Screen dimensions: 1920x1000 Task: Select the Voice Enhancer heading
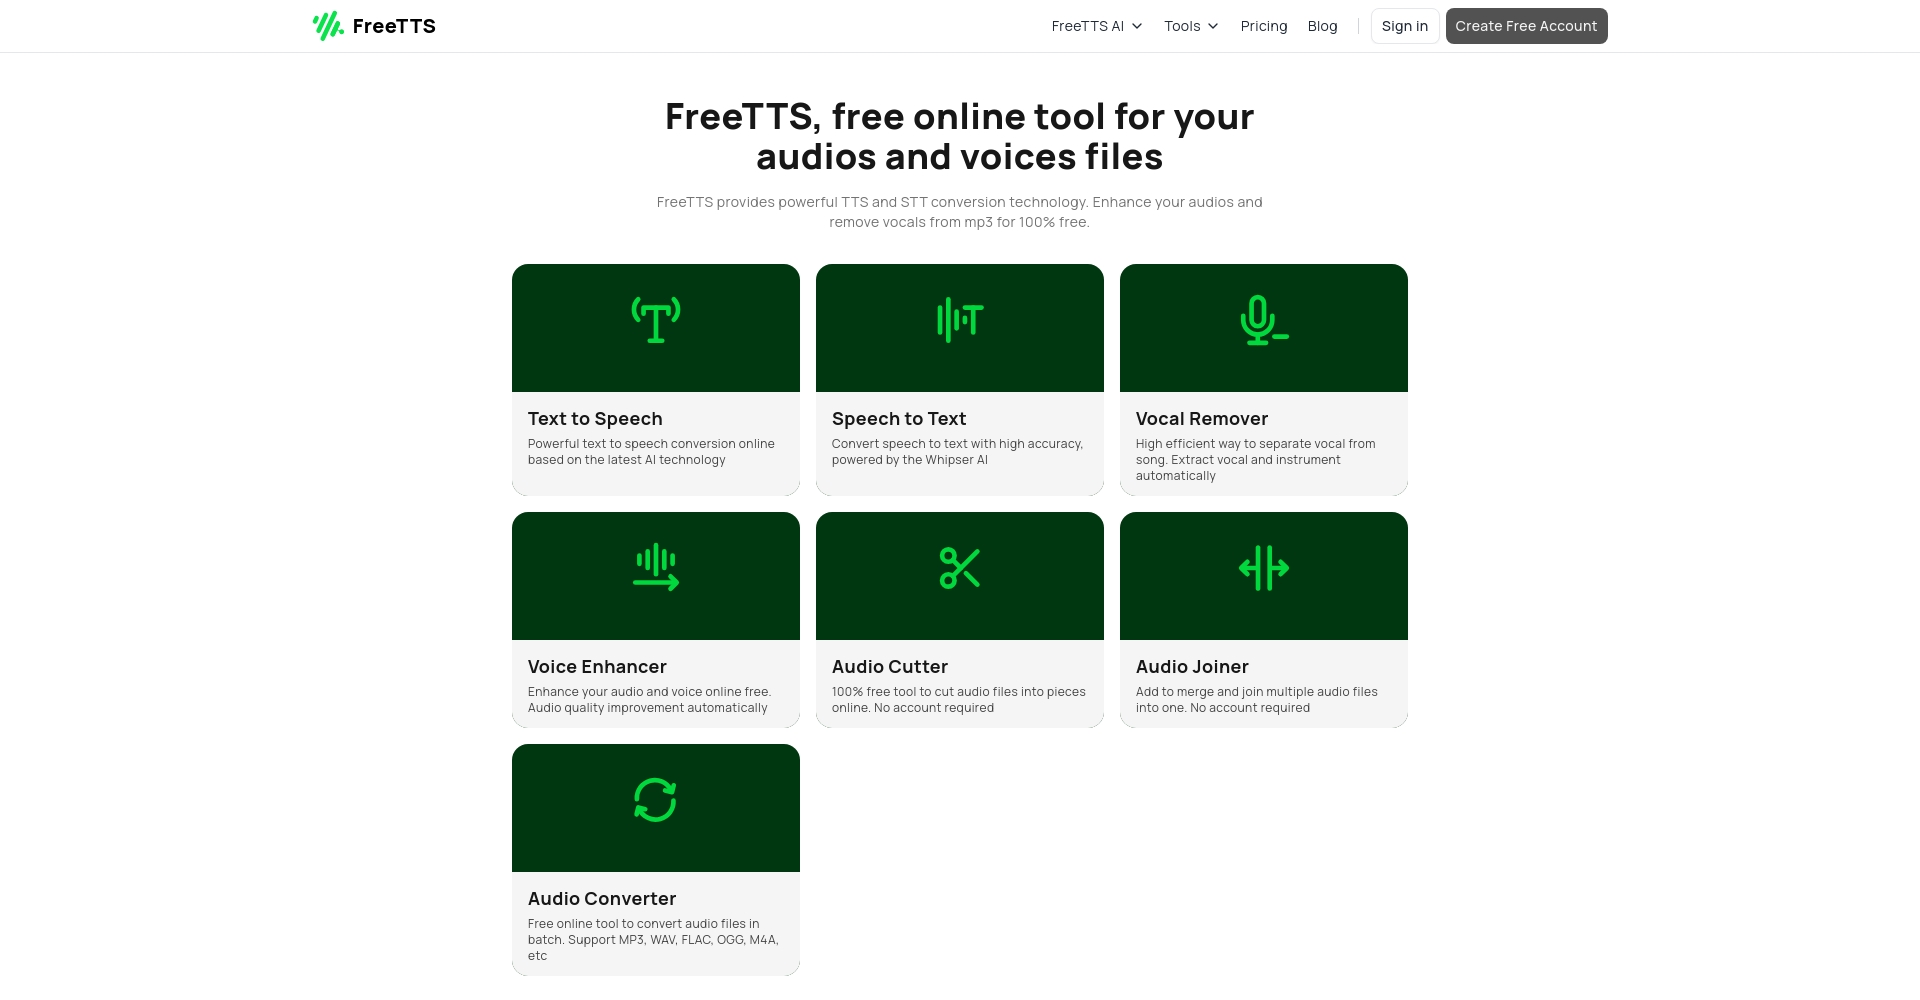pyautogui.click(x=597, y=667)
